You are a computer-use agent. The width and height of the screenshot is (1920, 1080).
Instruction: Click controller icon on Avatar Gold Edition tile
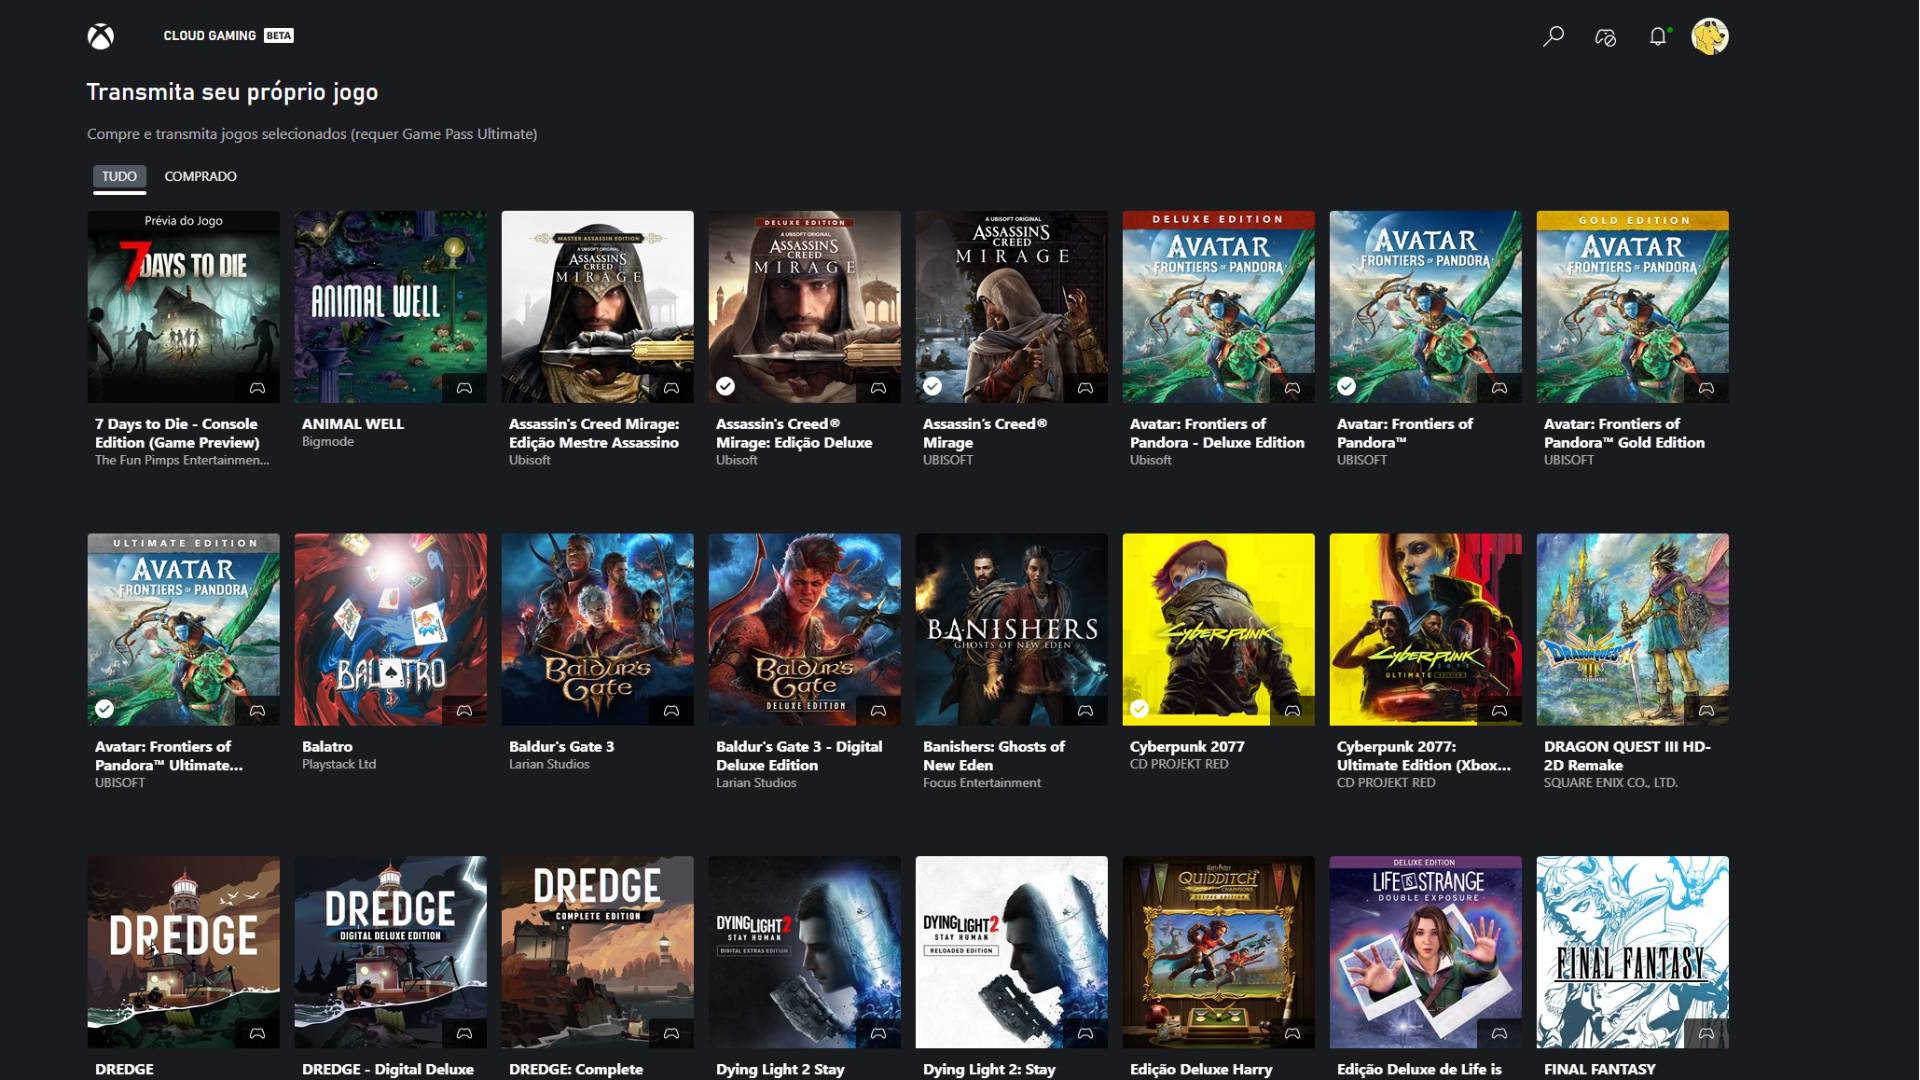(x=1706, y=388)
